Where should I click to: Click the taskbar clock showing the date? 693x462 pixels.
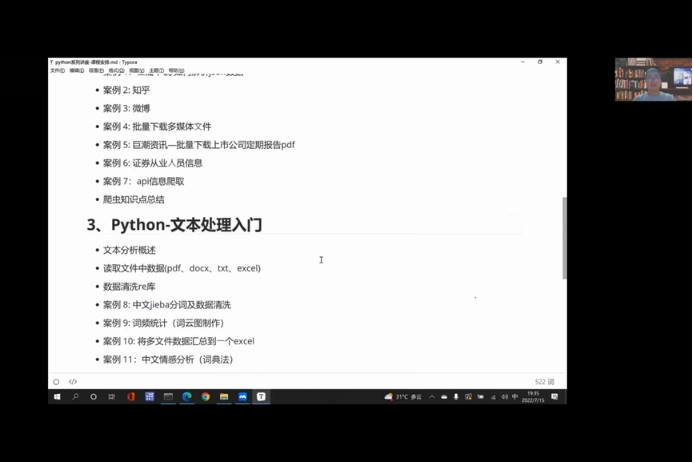click(533, 397)
